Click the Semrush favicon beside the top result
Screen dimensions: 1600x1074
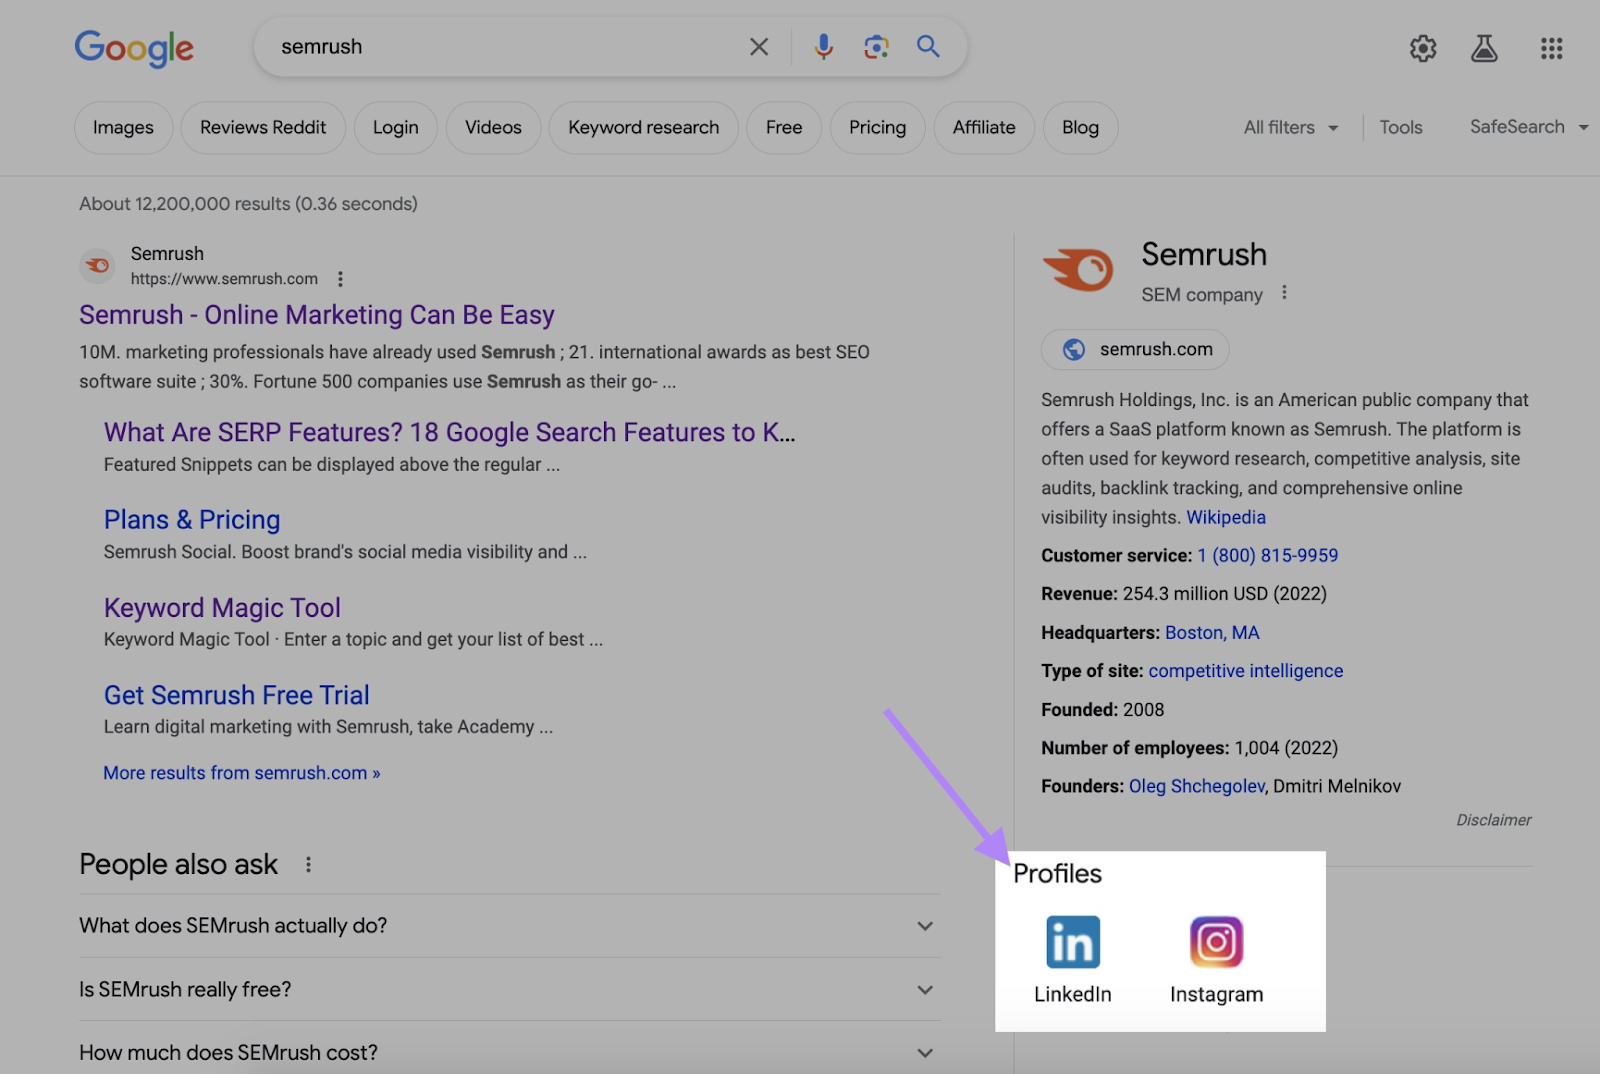[97, 265]
